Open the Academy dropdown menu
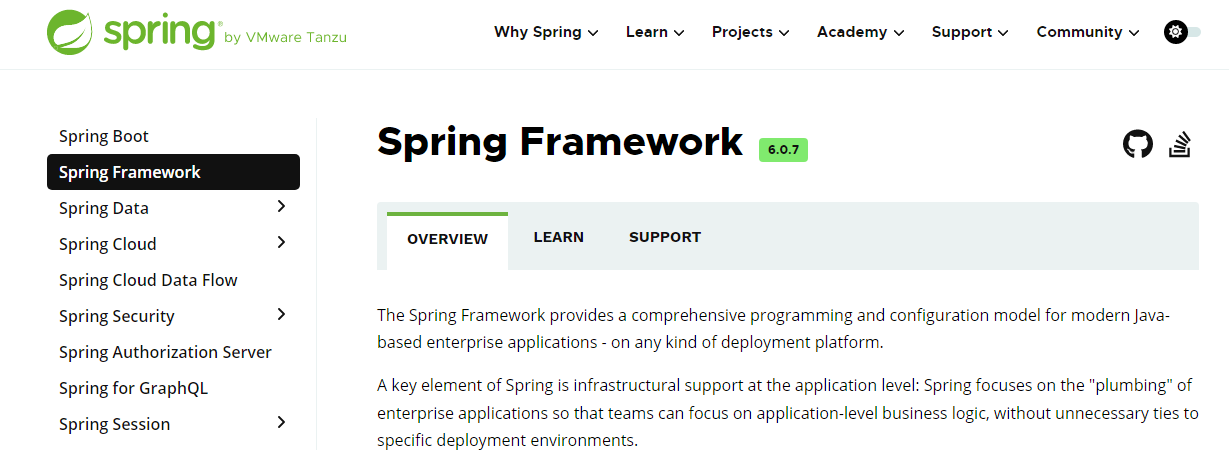Image resolution: width=1229 pixels, height=450 pixels. pyautogui.click(x=861, y=32)
